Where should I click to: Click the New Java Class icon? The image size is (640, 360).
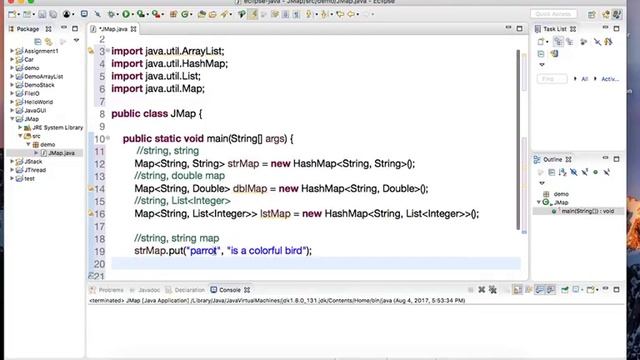point(185,14)
